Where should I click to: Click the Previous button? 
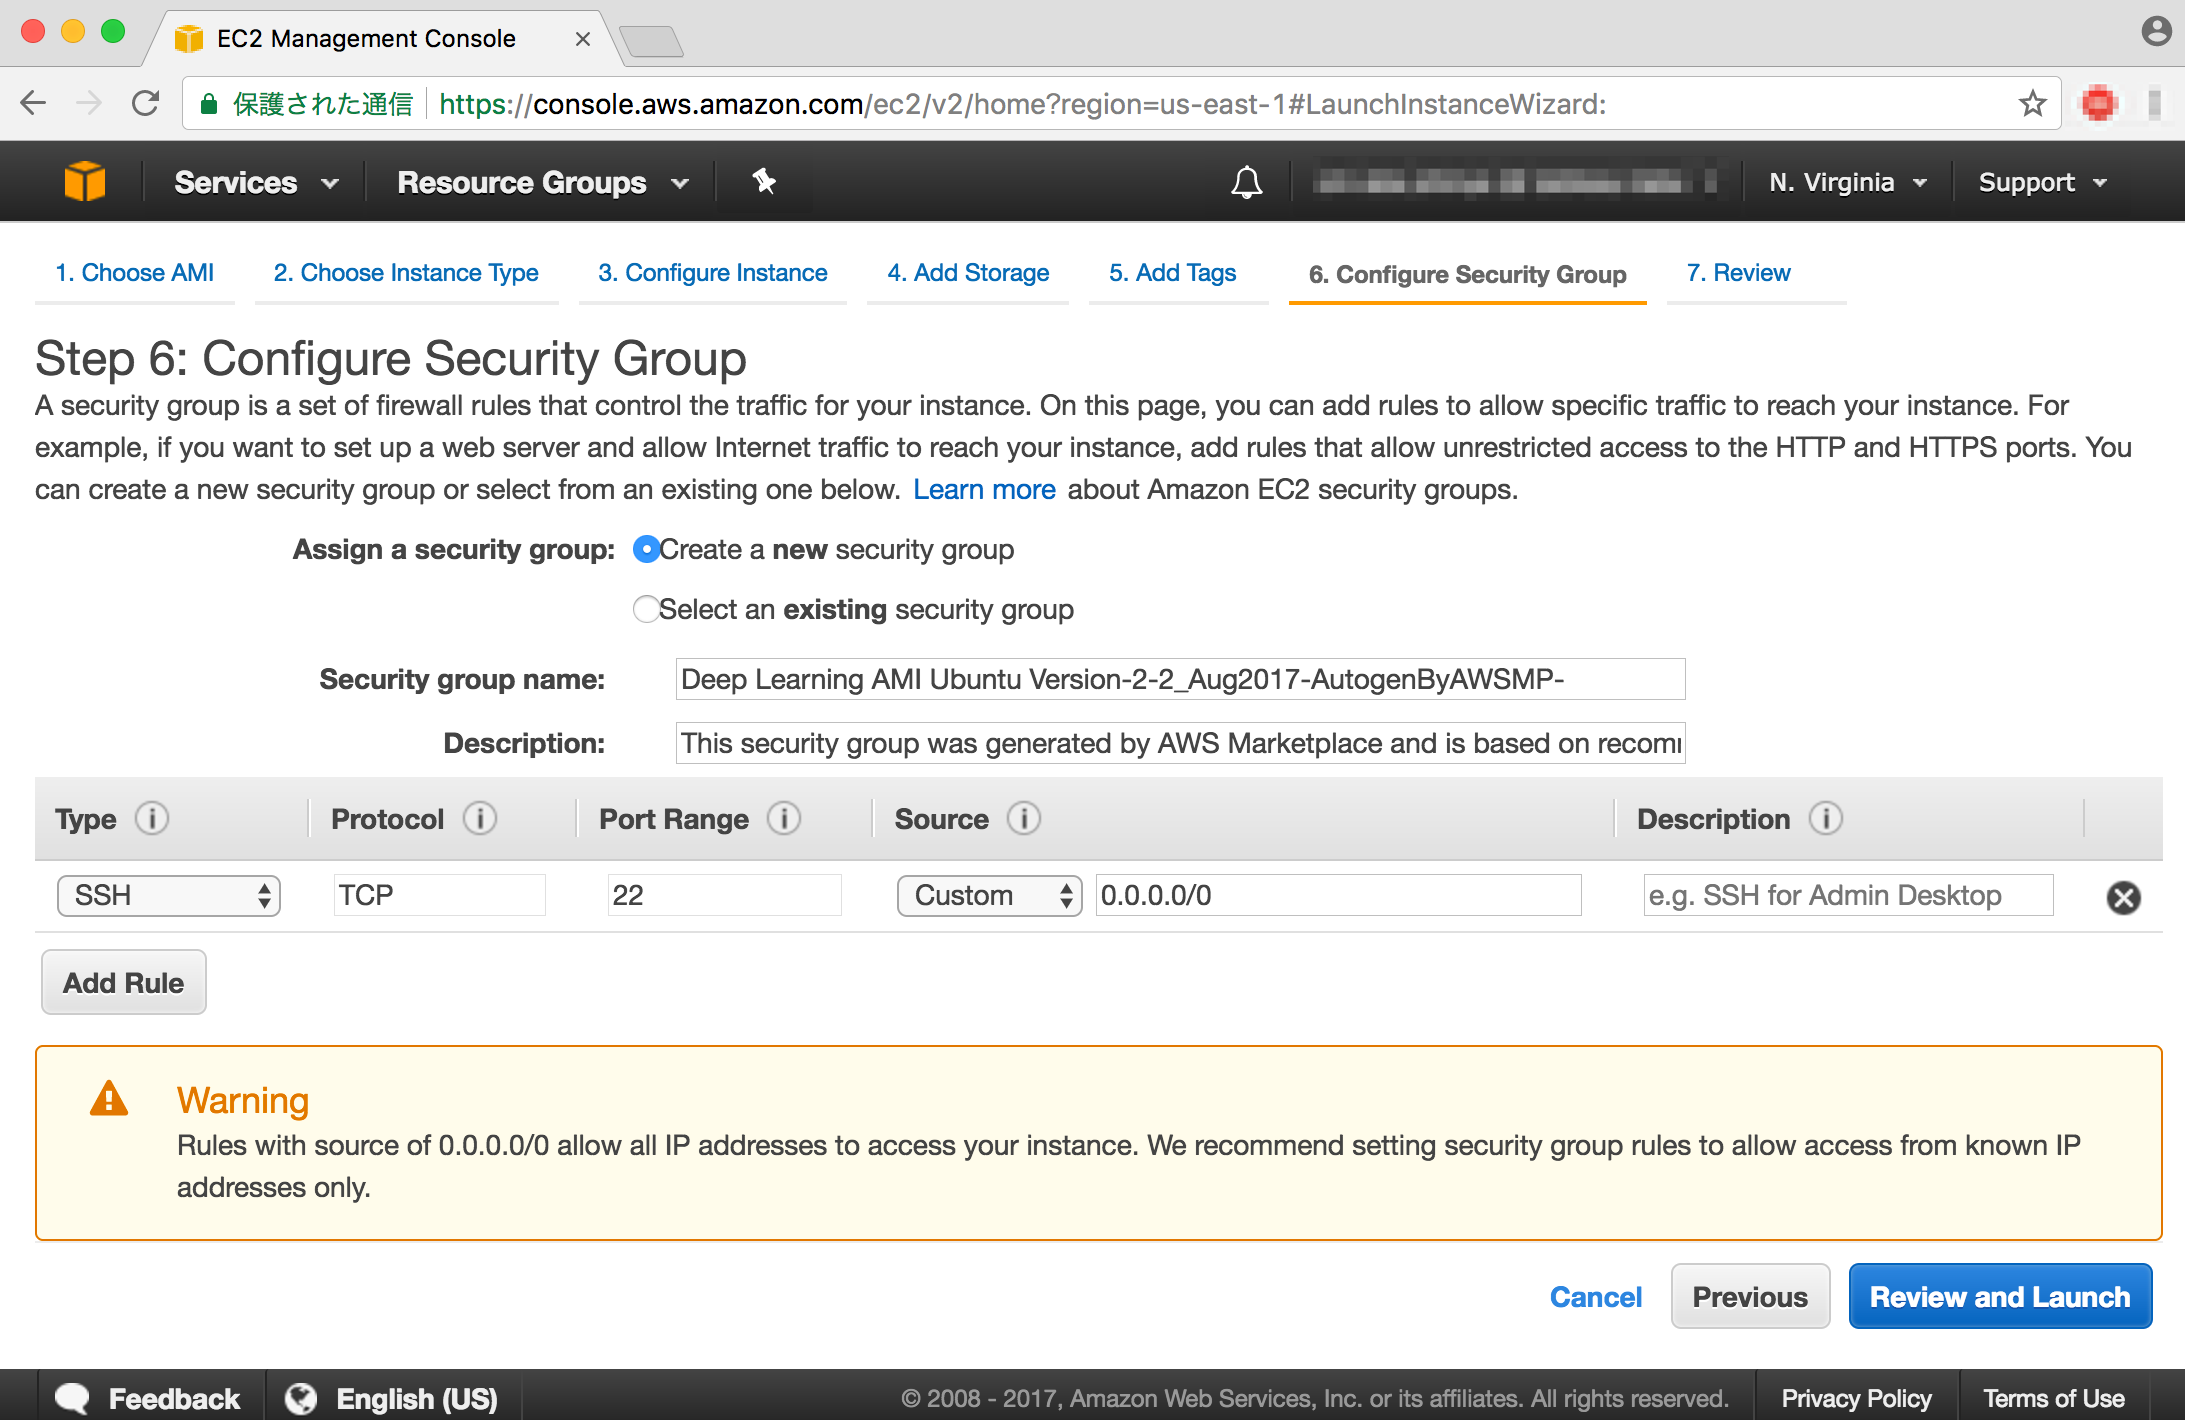click(x=1750, y=1296)
